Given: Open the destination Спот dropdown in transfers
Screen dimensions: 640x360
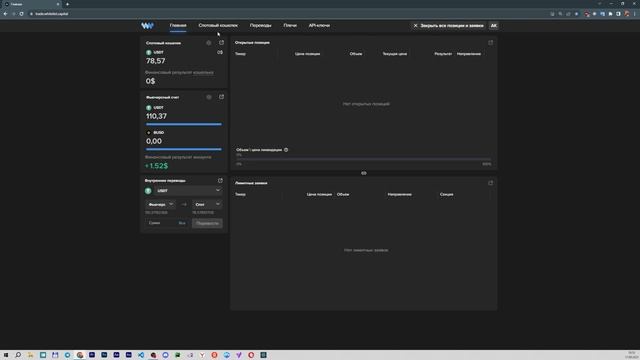Looking at the screenshot, I should click(207, 204).
